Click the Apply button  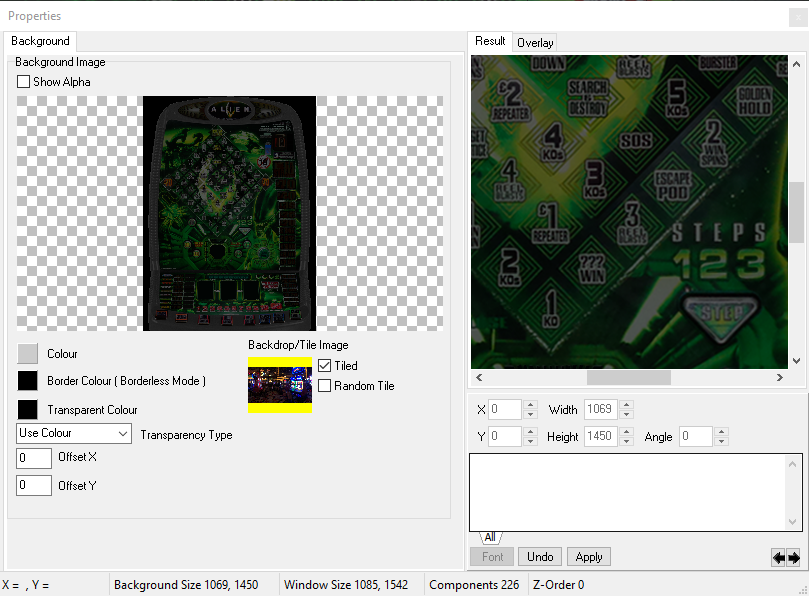coord(589,557)
